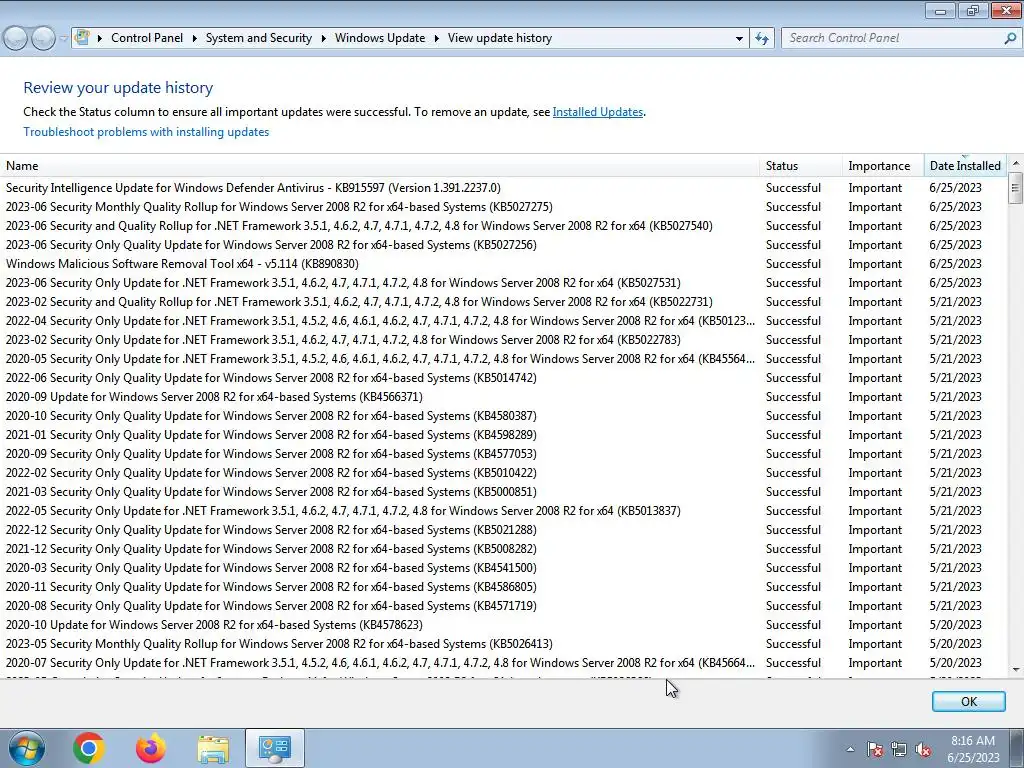Select the KB4577053 Security Only update row
The height and width of the screenshot is (768, 1024).
[503, 454]
